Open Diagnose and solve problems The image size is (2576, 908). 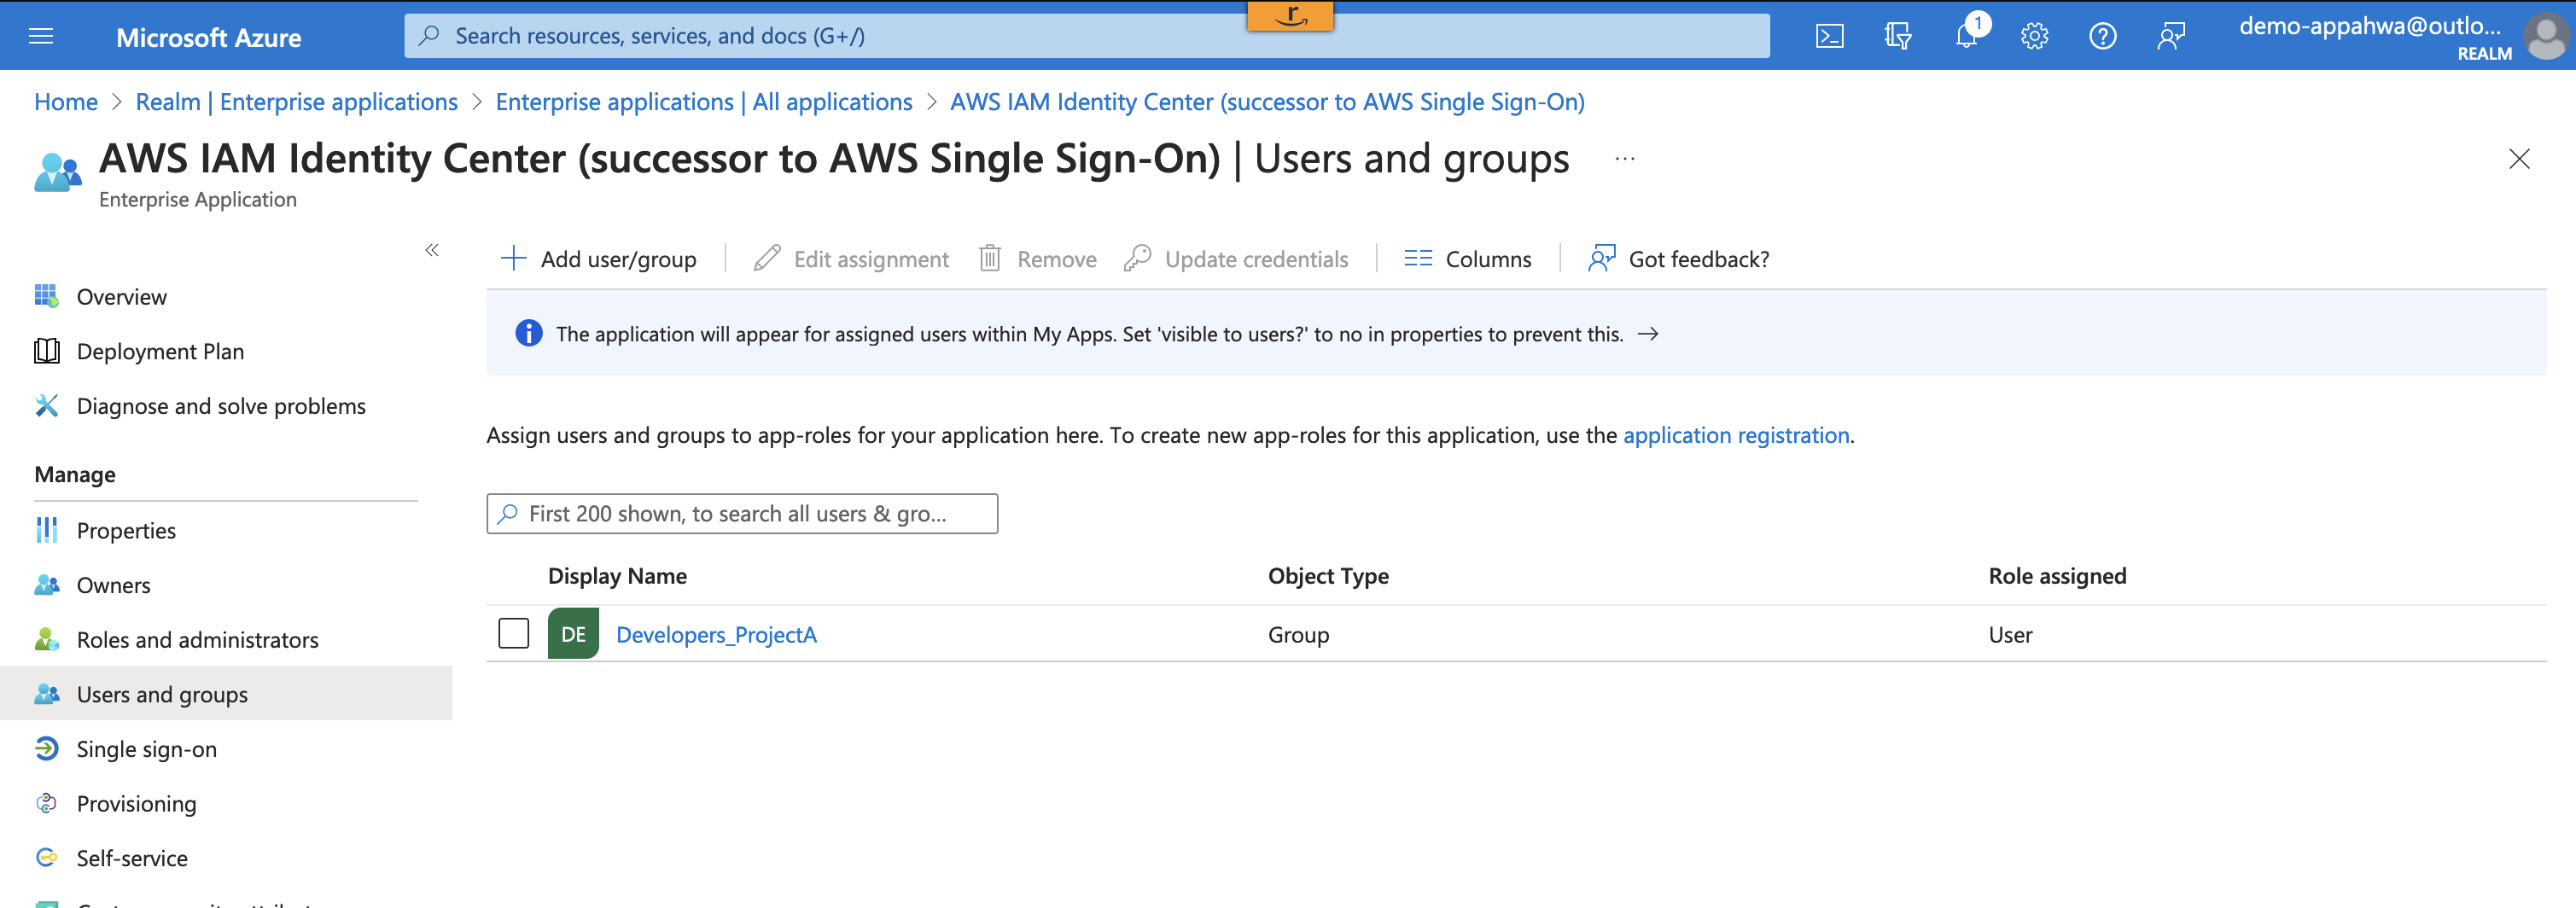pyautogui.click(x=221, y=406)
